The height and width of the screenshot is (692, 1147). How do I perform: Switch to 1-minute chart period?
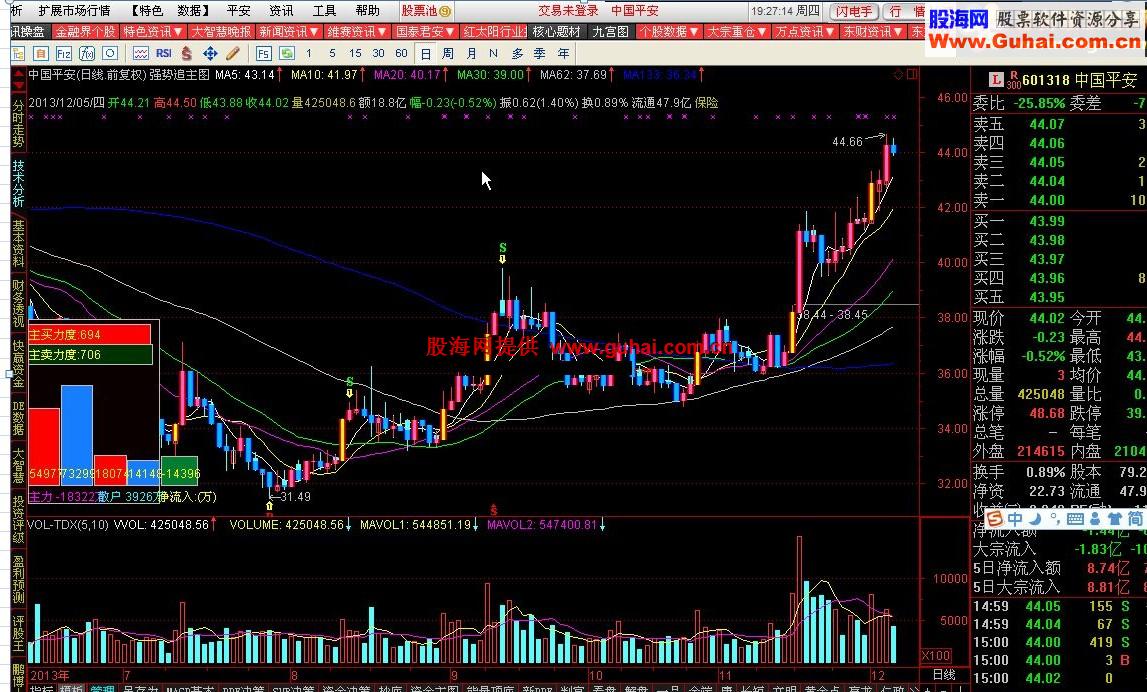click(x=309, y=53)
